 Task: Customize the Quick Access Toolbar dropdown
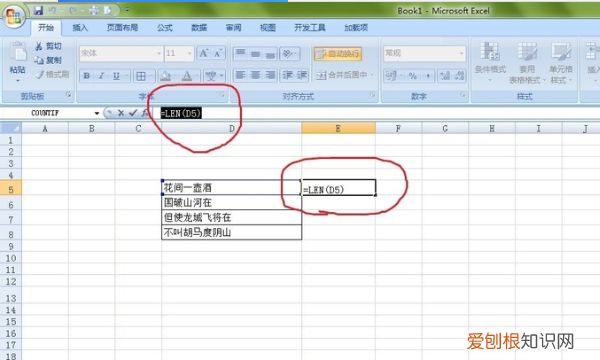pyautogui.click(x=127, y=10)
